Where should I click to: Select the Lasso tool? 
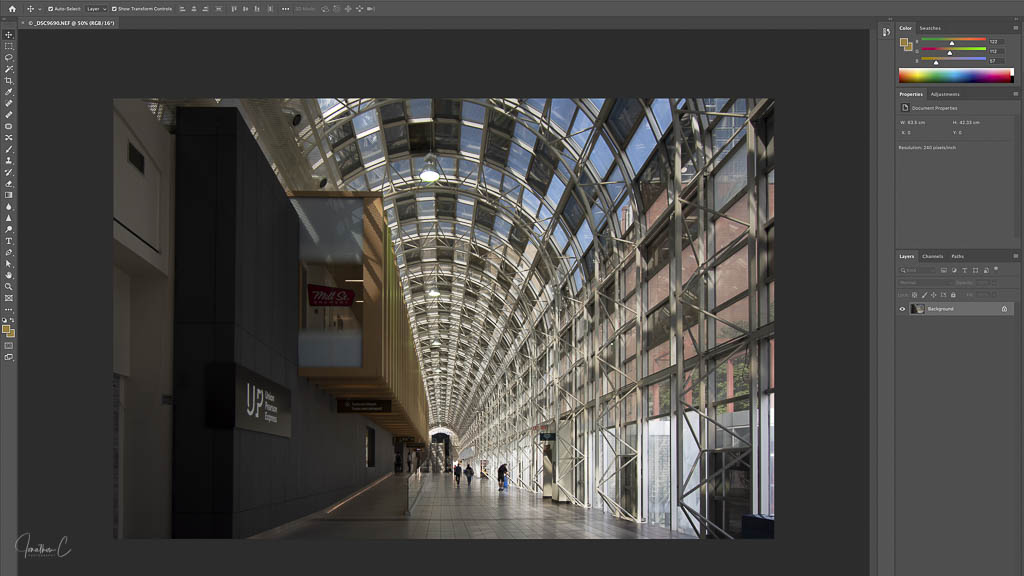[x=9, y=58]
